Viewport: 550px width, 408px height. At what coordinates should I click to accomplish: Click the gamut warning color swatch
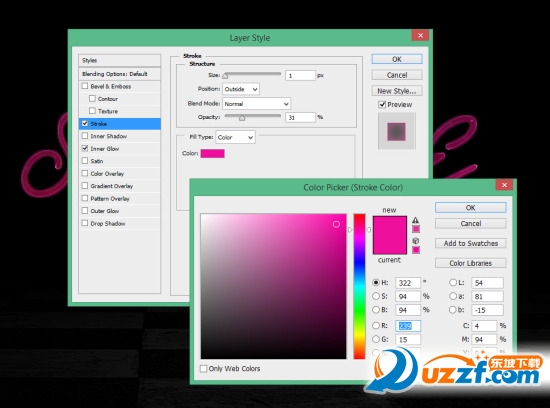click(x=416, y=229)
